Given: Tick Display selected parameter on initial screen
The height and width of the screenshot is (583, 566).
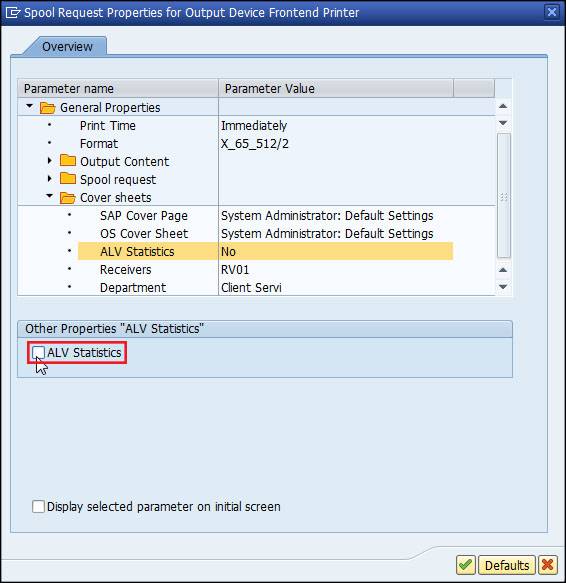Looking at the screenshot, I should pos(38,506).
